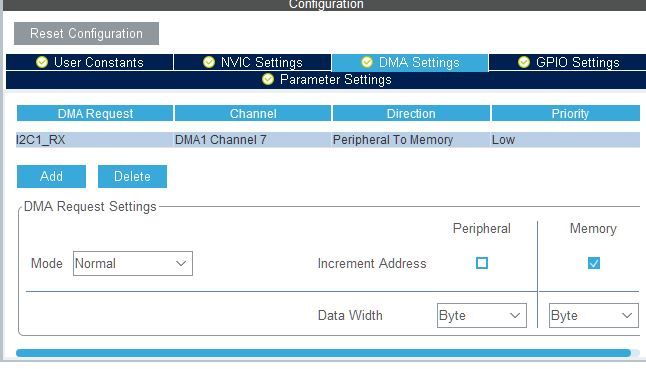Open the User Constants tab
This screenshot has height=369, width=646.
click(x=89, y=62)
